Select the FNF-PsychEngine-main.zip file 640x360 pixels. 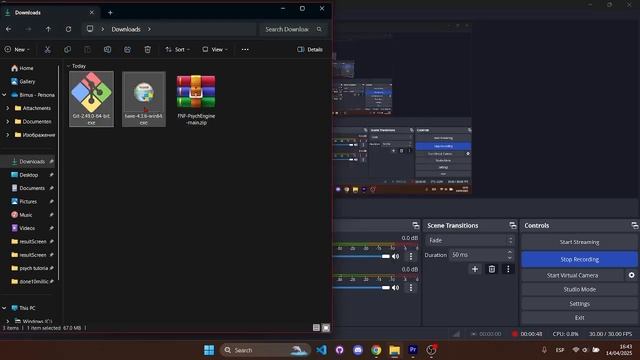point(196,99)
